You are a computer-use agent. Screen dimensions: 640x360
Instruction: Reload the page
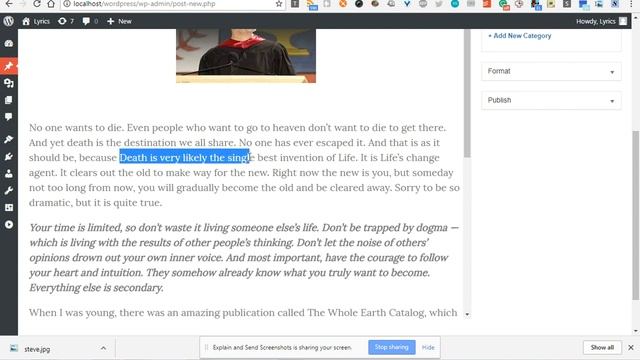click(x=37, y=4)
